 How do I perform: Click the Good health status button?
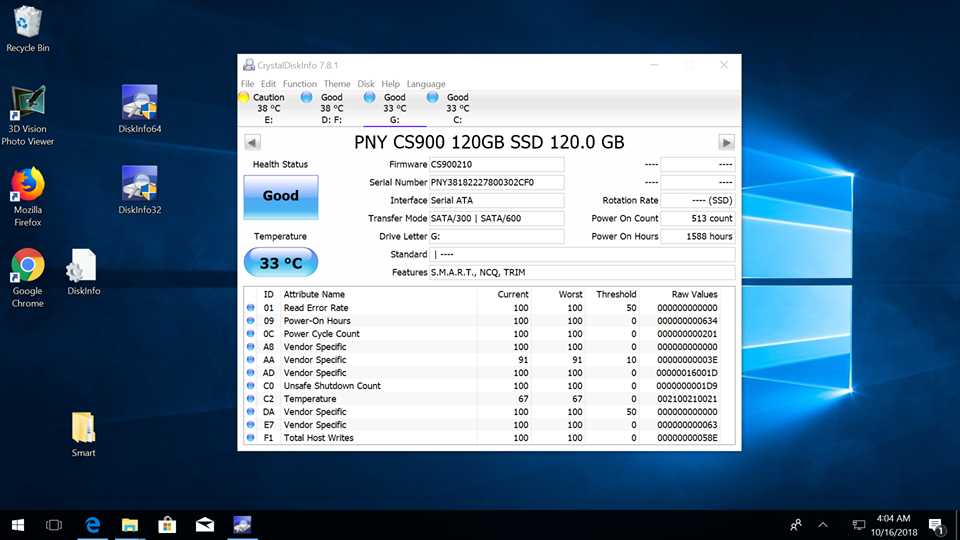[281, 197]
